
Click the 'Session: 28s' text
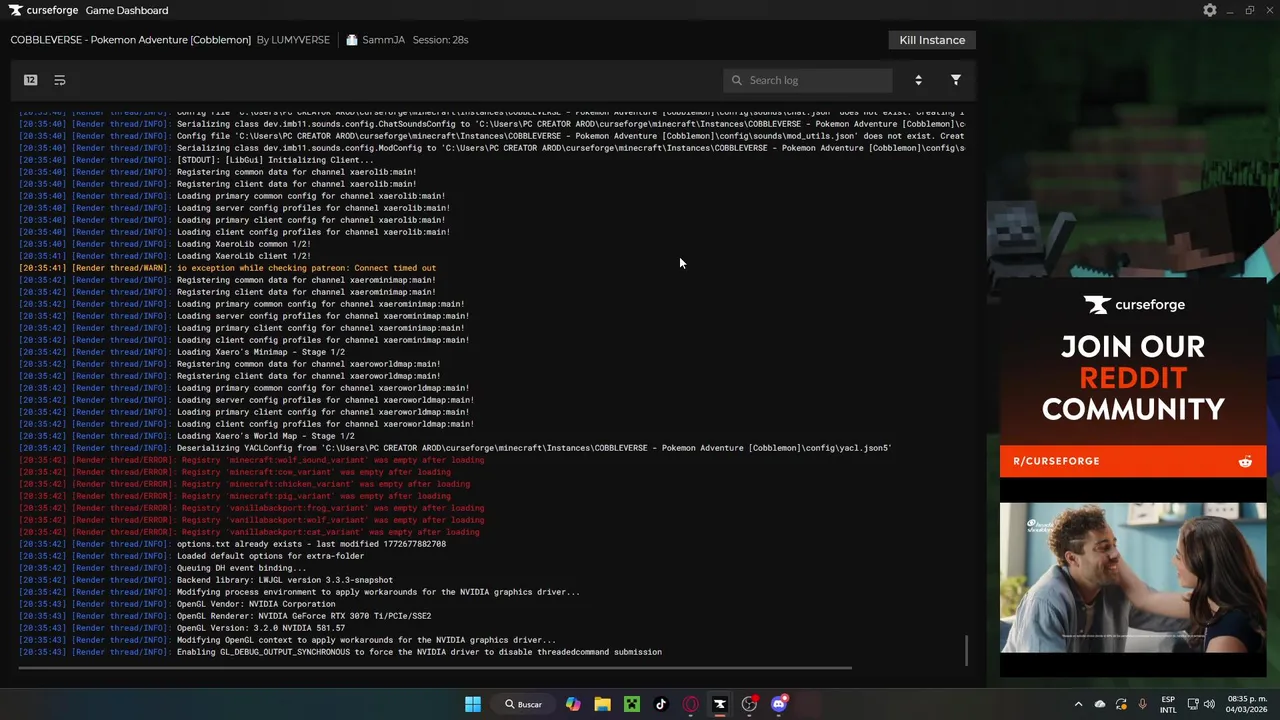point(440,40)
